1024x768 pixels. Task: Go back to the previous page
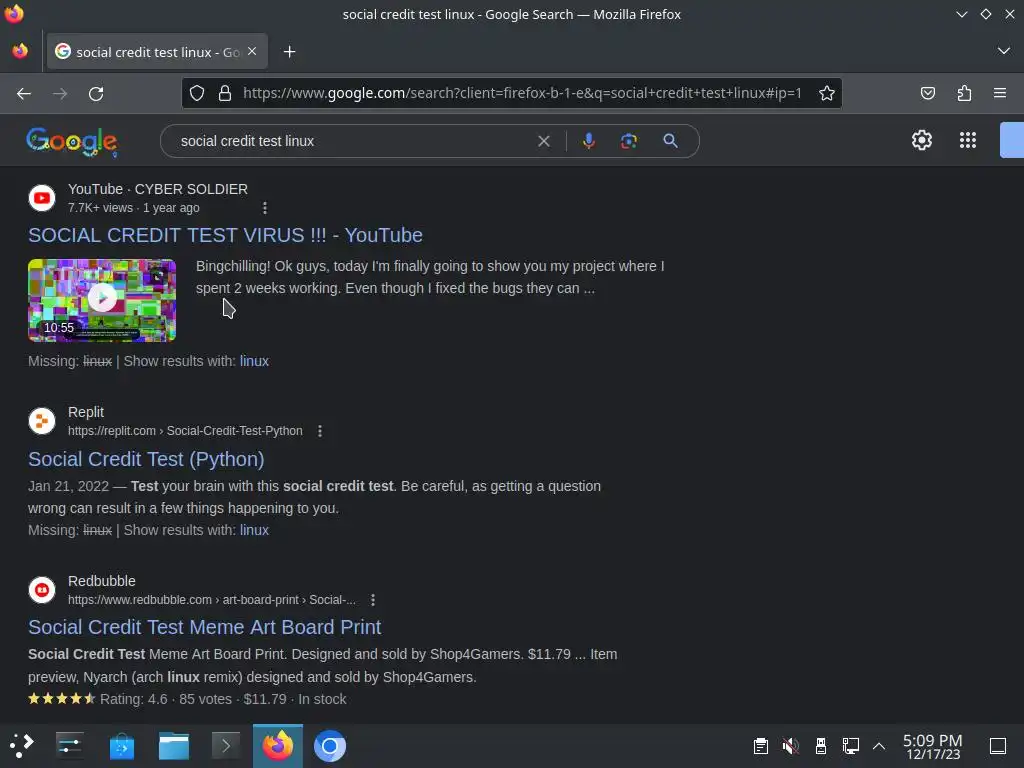24,93
